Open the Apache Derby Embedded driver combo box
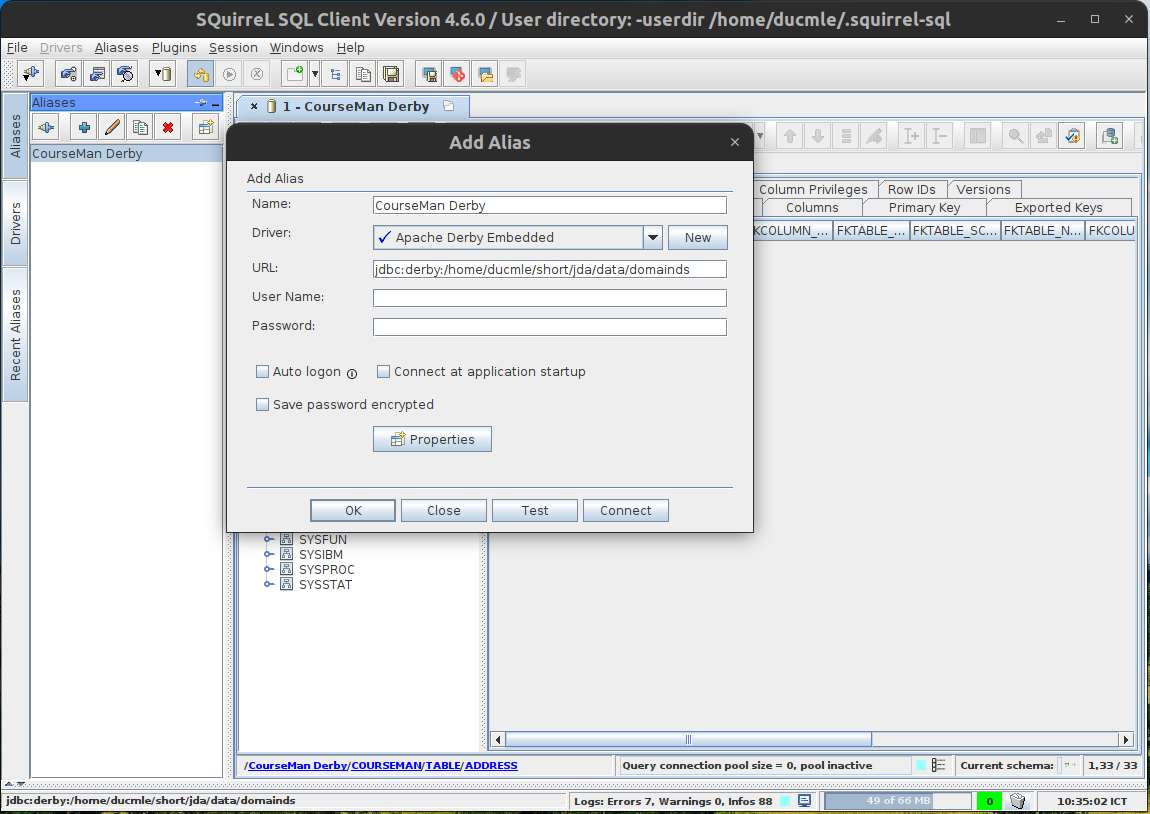 (x=518, y=238)
